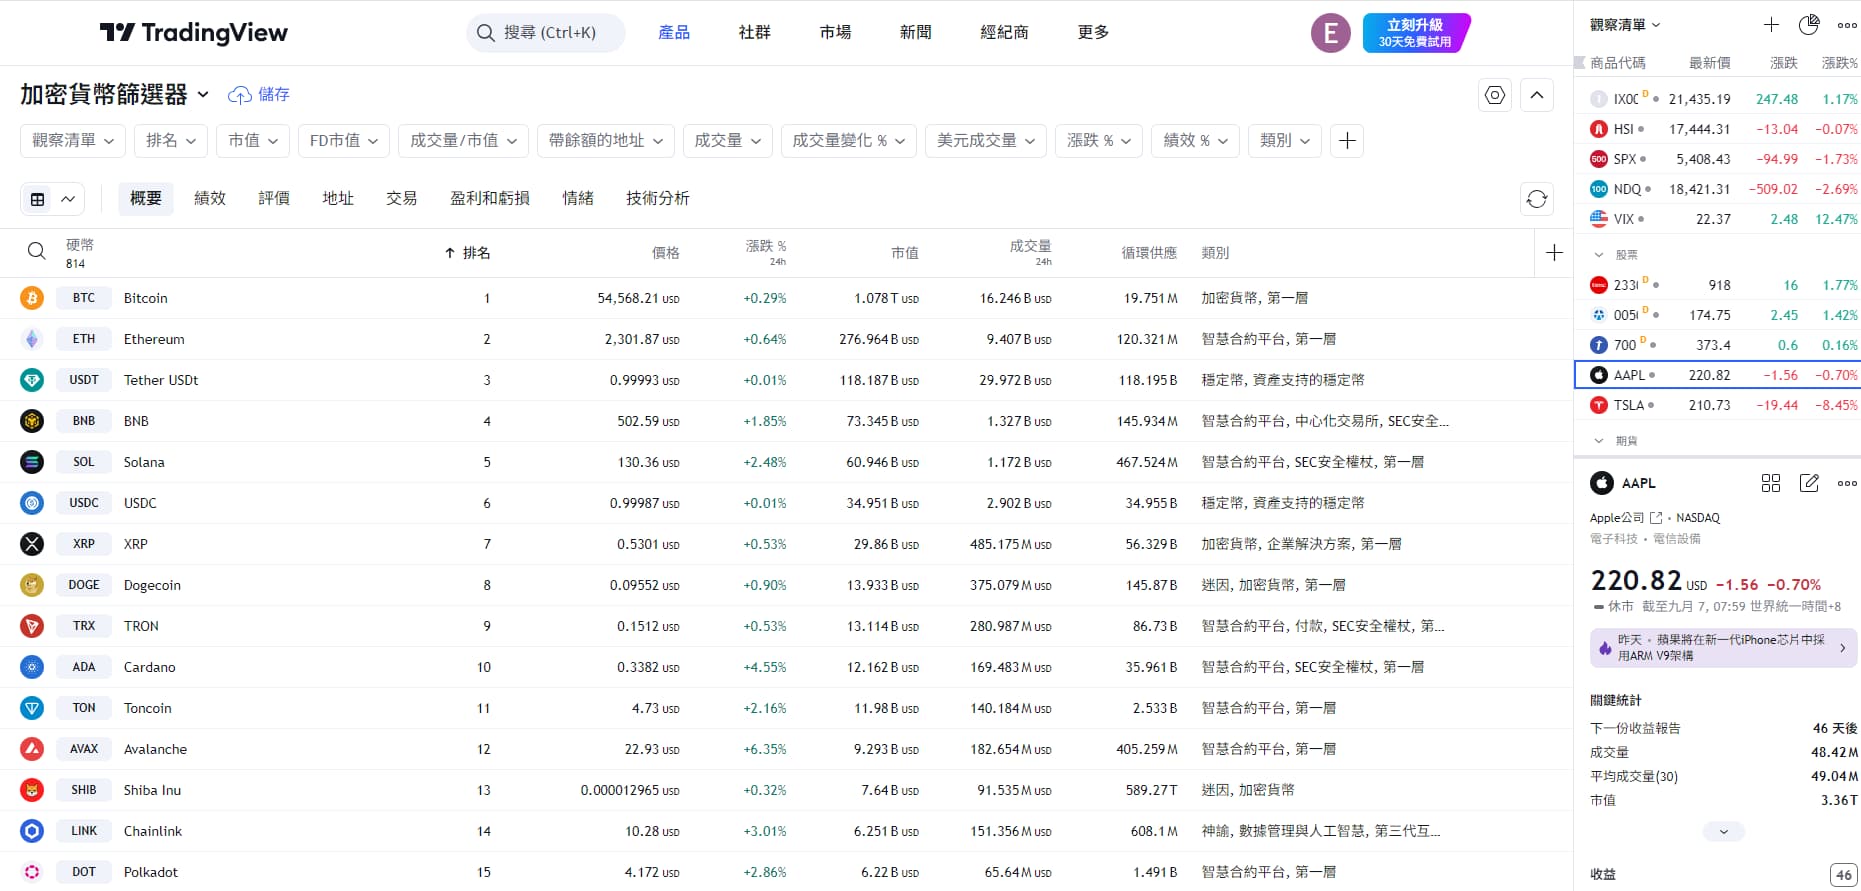Open the 產品 navigation menu

point(674,33)
